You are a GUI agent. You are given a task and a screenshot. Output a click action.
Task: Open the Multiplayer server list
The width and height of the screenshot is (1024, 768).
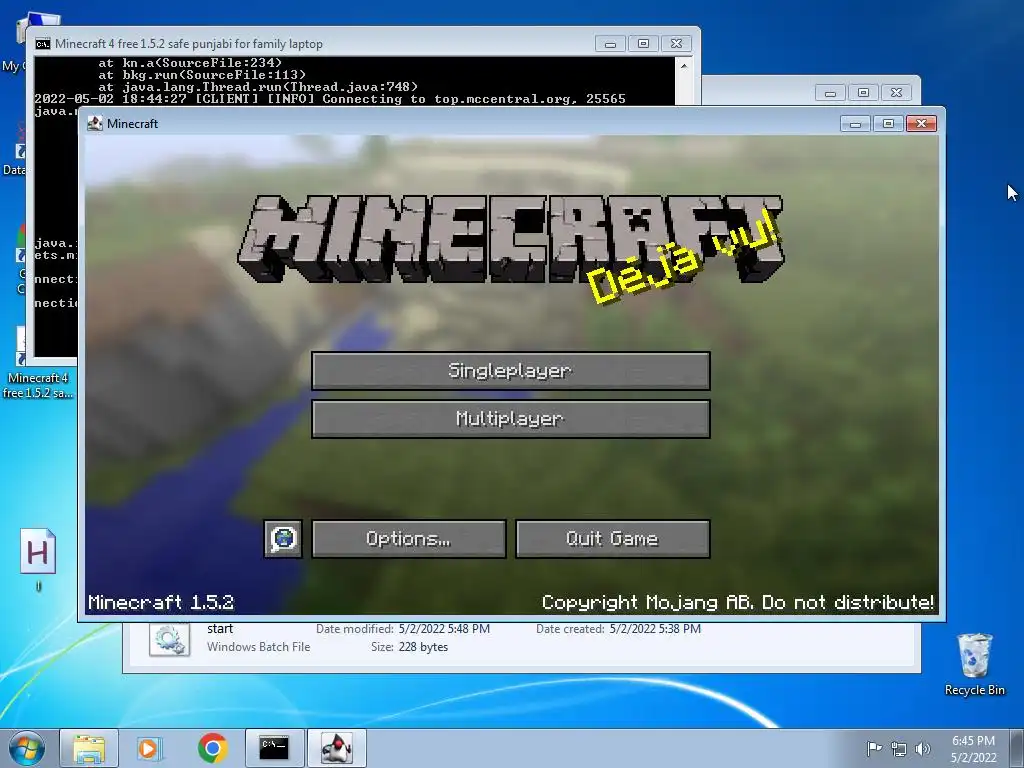(x=511, y=419)
